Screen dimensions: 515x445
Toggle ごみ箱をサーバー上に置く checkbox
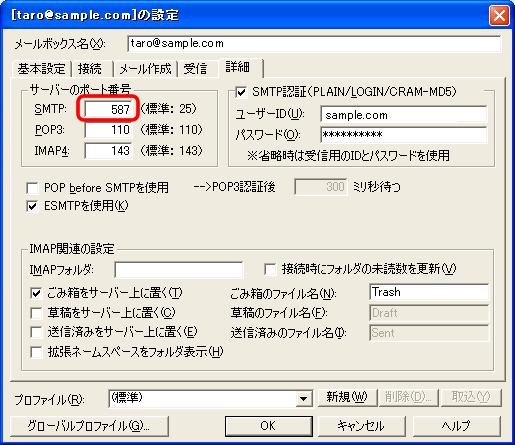36,294
